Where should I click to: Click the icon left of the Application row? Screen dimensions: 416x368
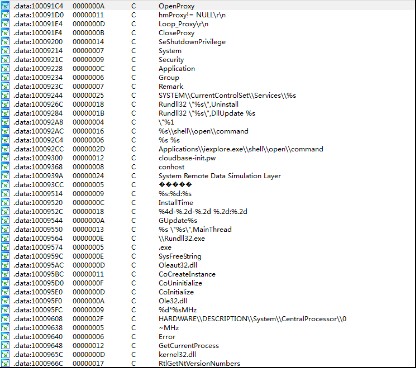tap(5, 68)
